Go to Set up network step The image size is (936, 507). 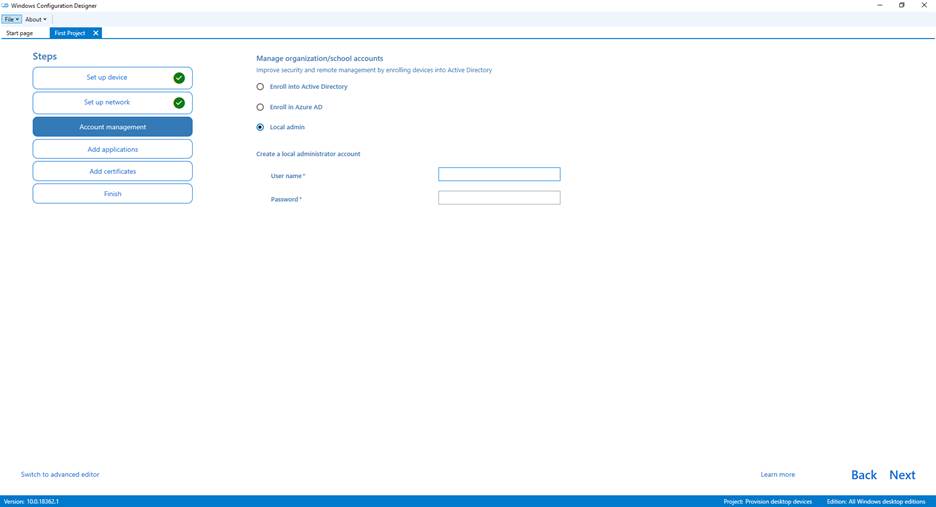point(112,103)
